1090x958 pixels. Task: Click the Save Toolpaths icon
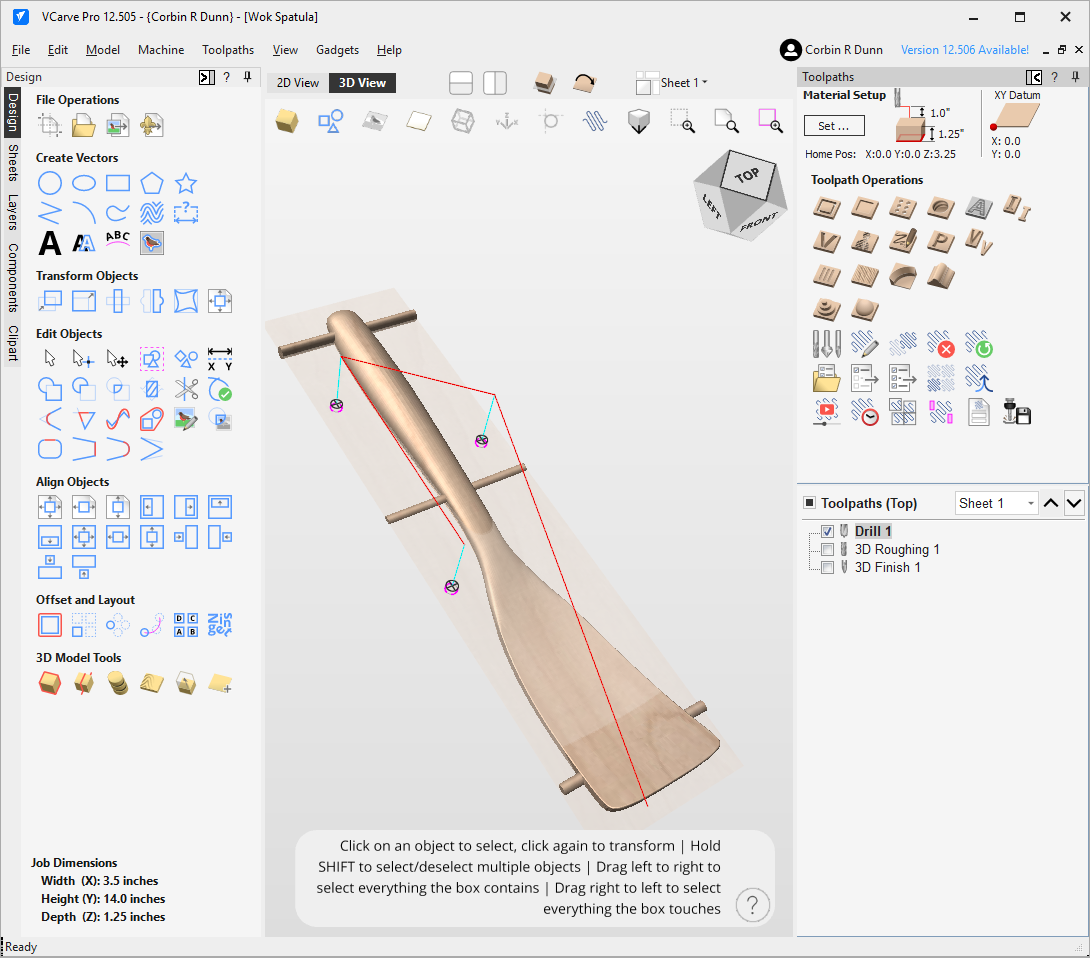(1017, 412)
